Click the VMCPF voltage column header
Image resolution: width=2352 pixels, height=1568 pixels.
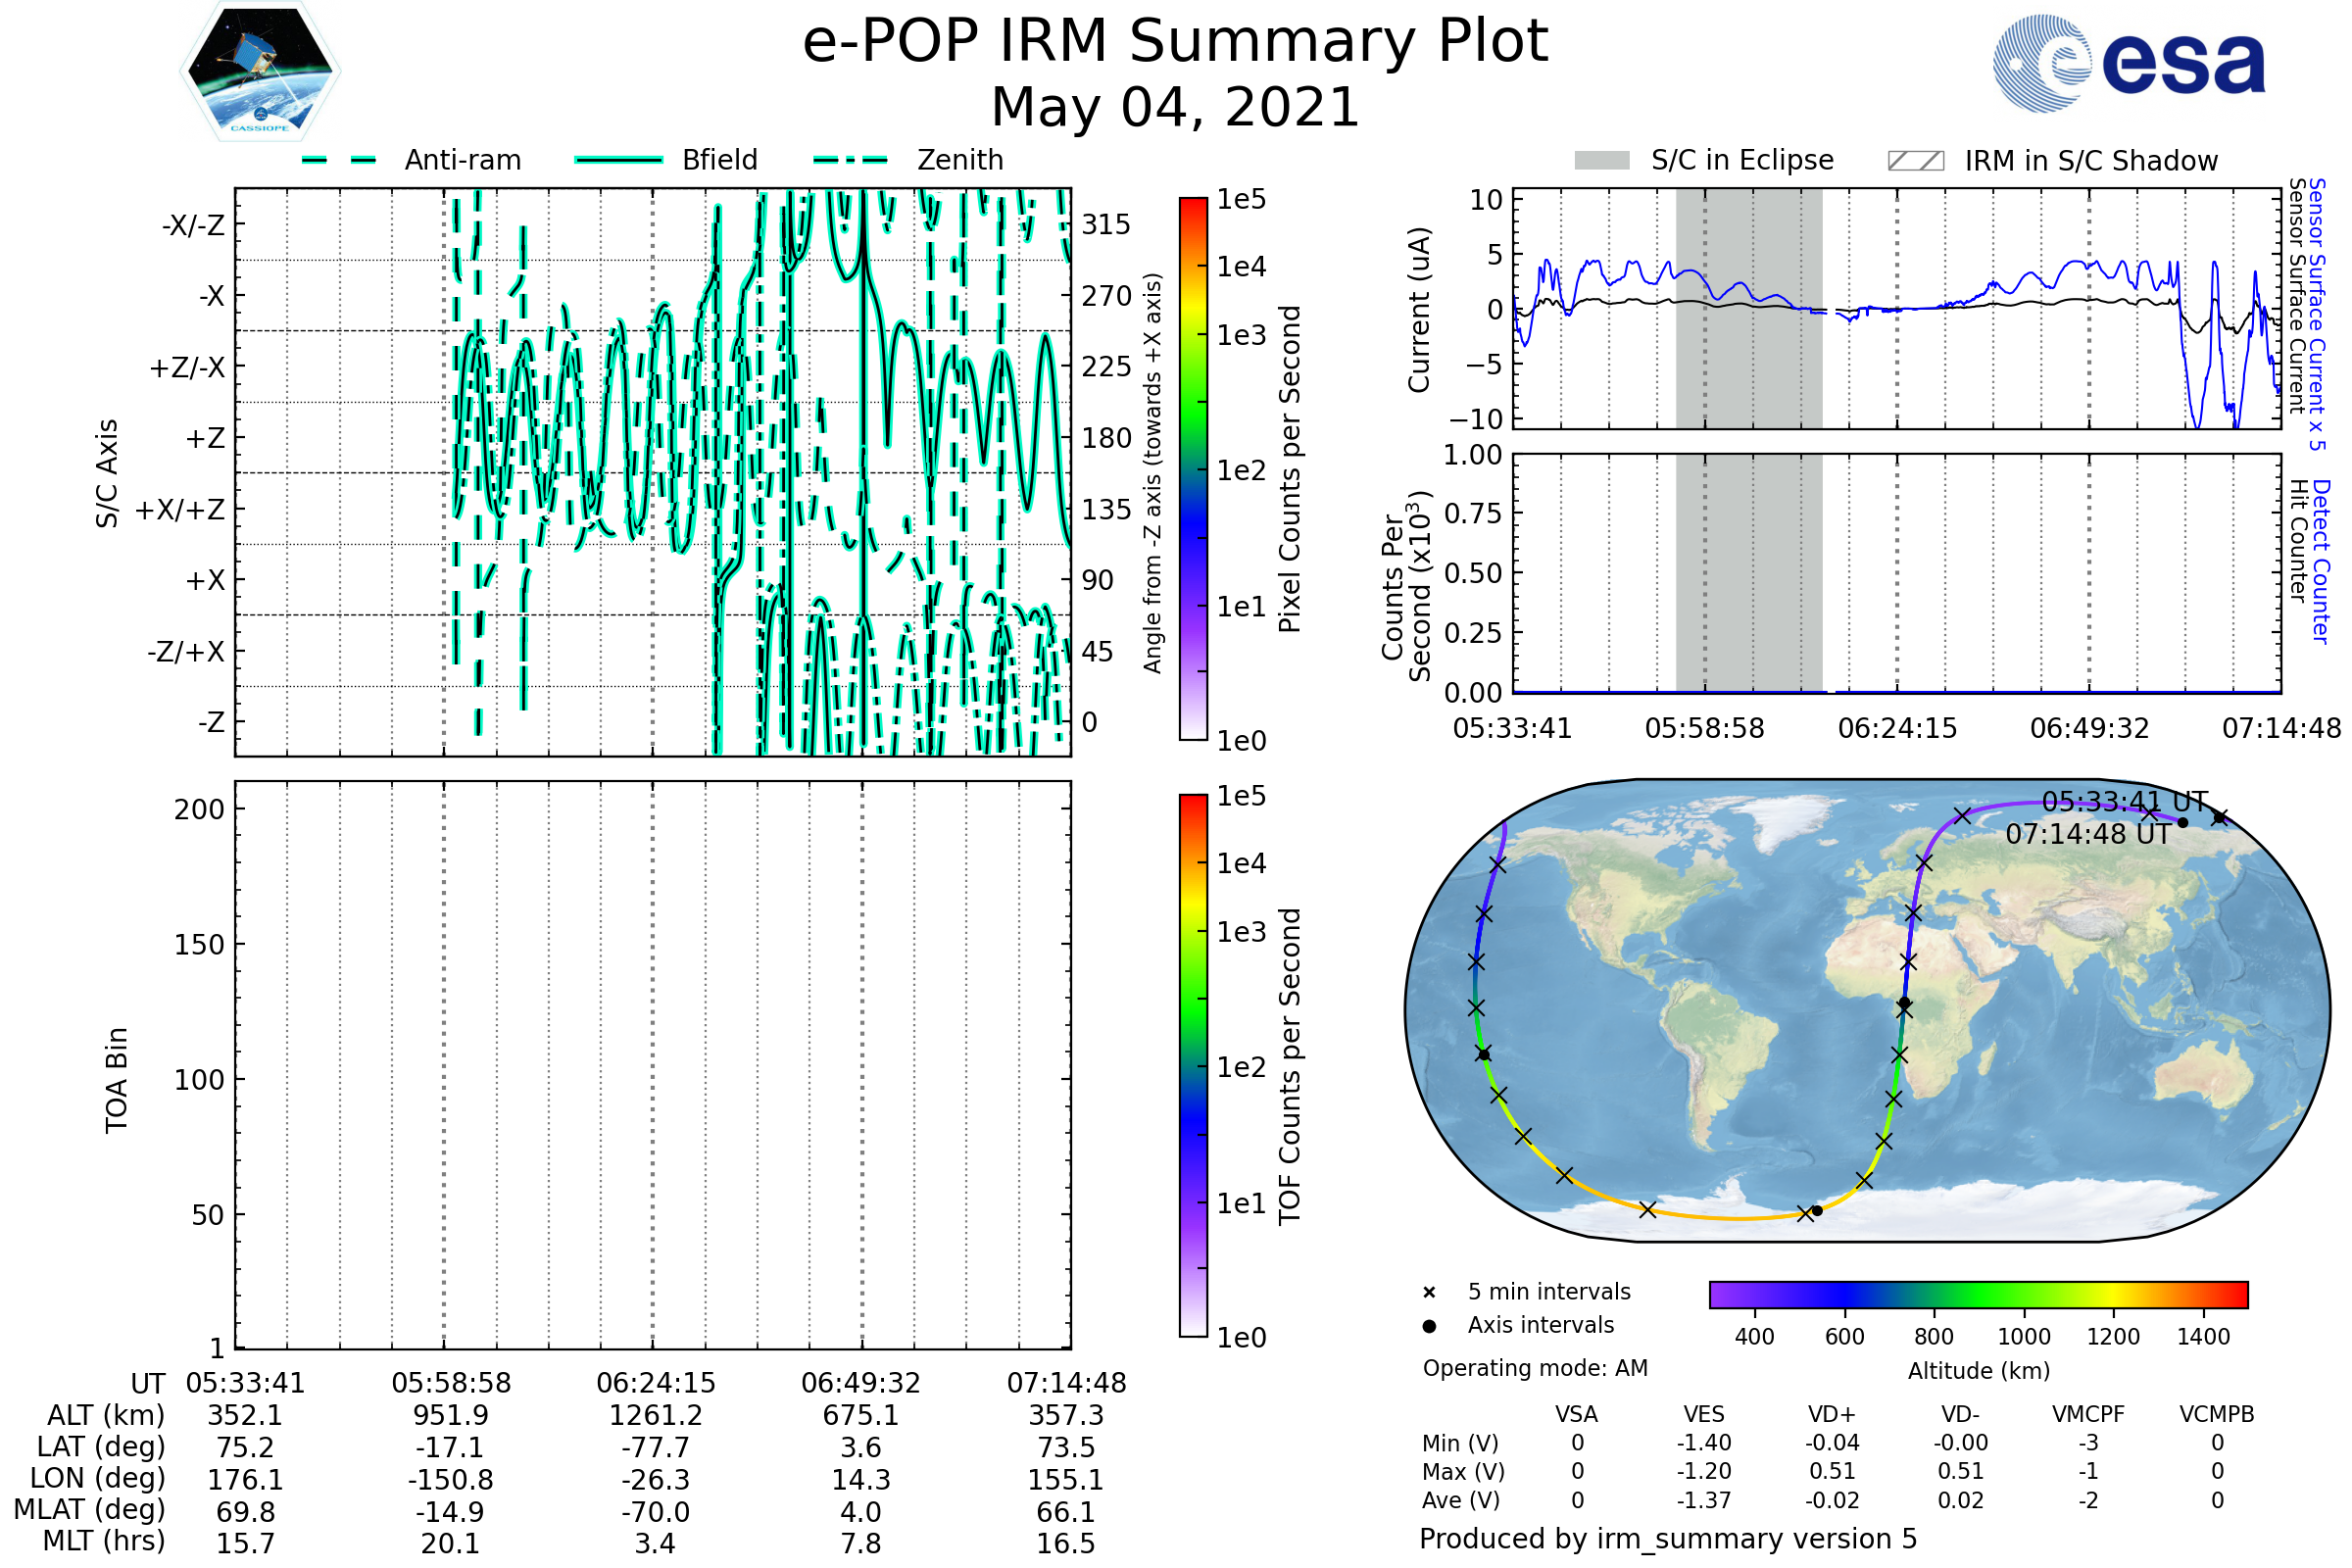[x=2088, y=1414]
